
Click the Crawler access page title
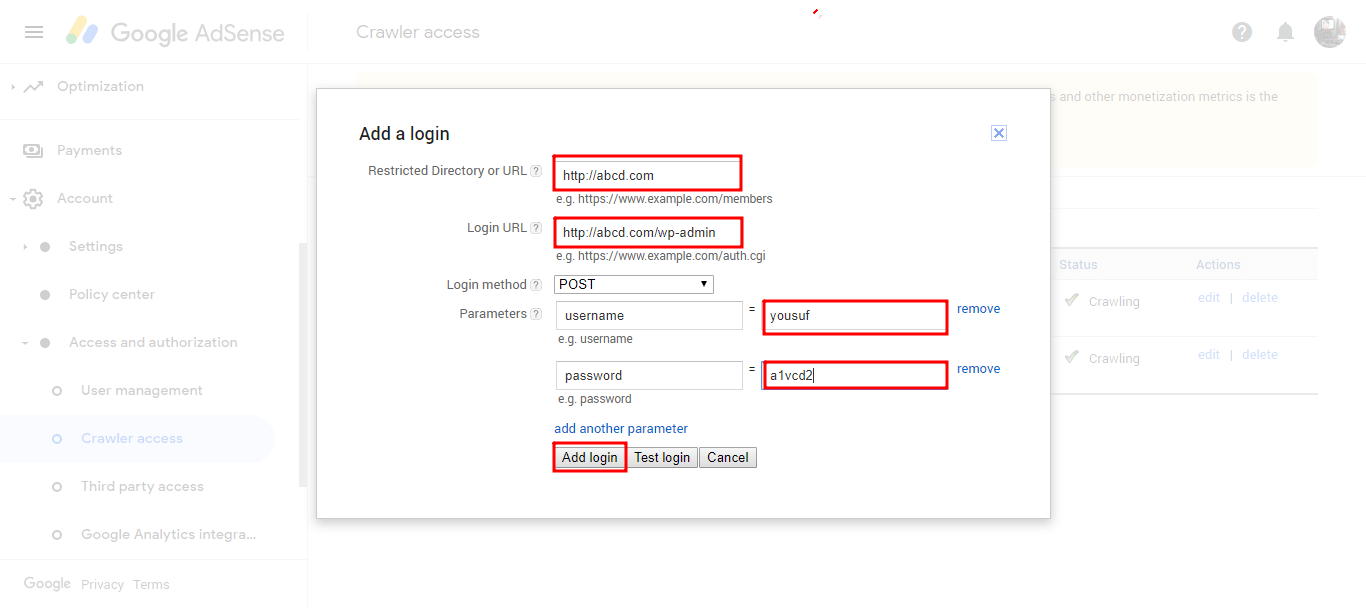pos(418,32)
